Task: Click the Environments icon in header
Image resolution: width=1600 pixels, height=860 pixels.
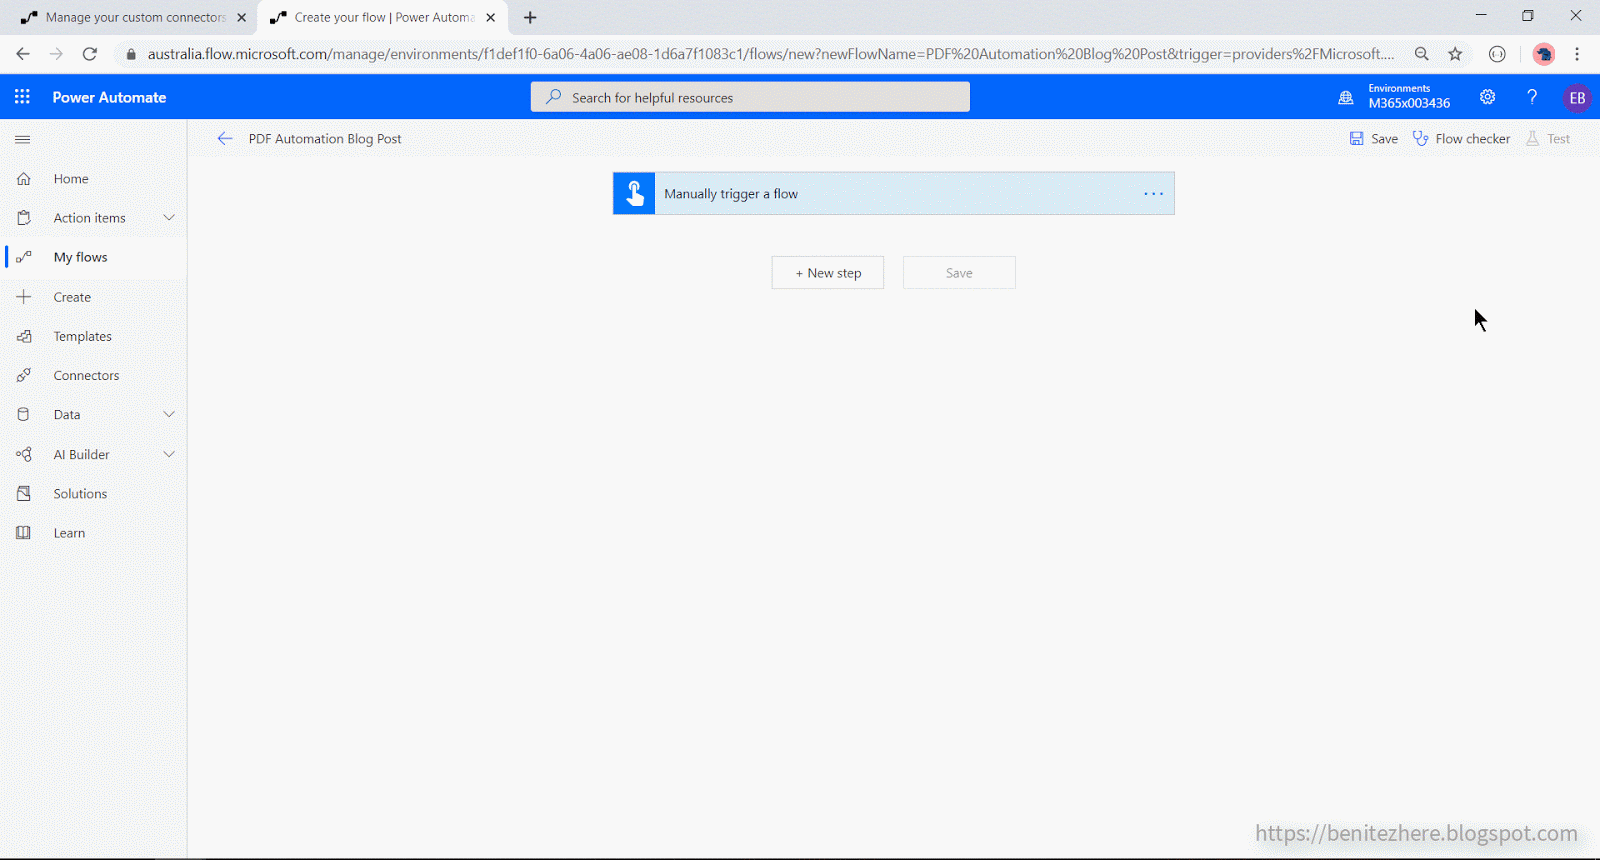Action: coord(1346,98)
